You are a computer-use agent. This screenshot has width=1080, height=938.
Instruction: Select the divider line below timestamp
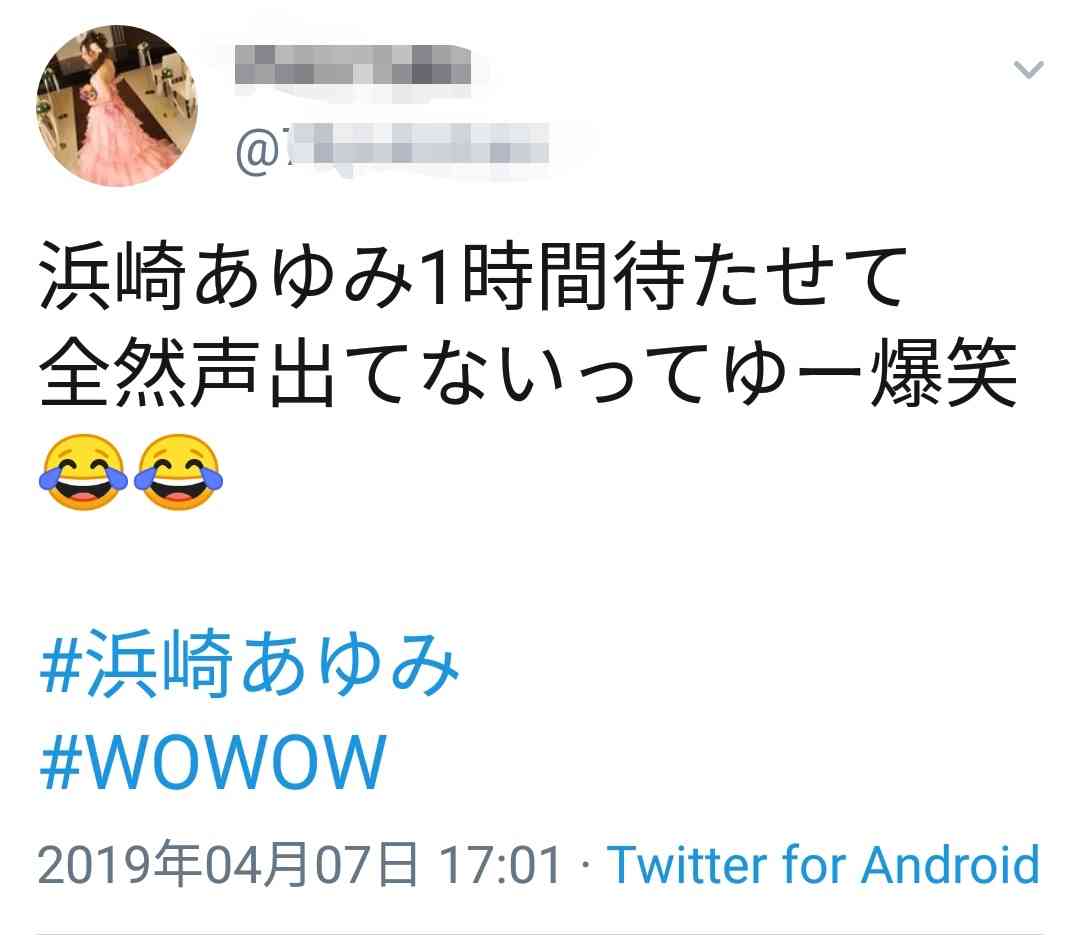point(540,935)
